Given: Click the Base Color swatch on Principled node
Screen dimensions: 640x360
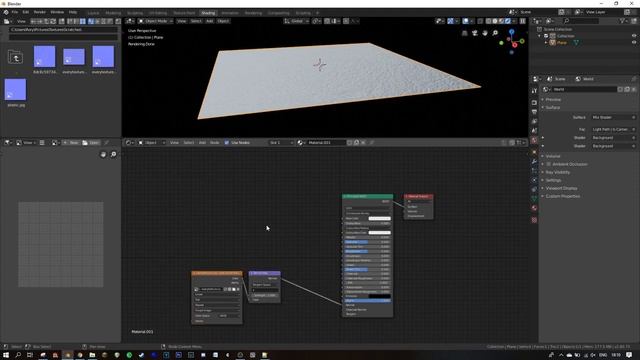Looking at the screenshot, I should [379, 219].
